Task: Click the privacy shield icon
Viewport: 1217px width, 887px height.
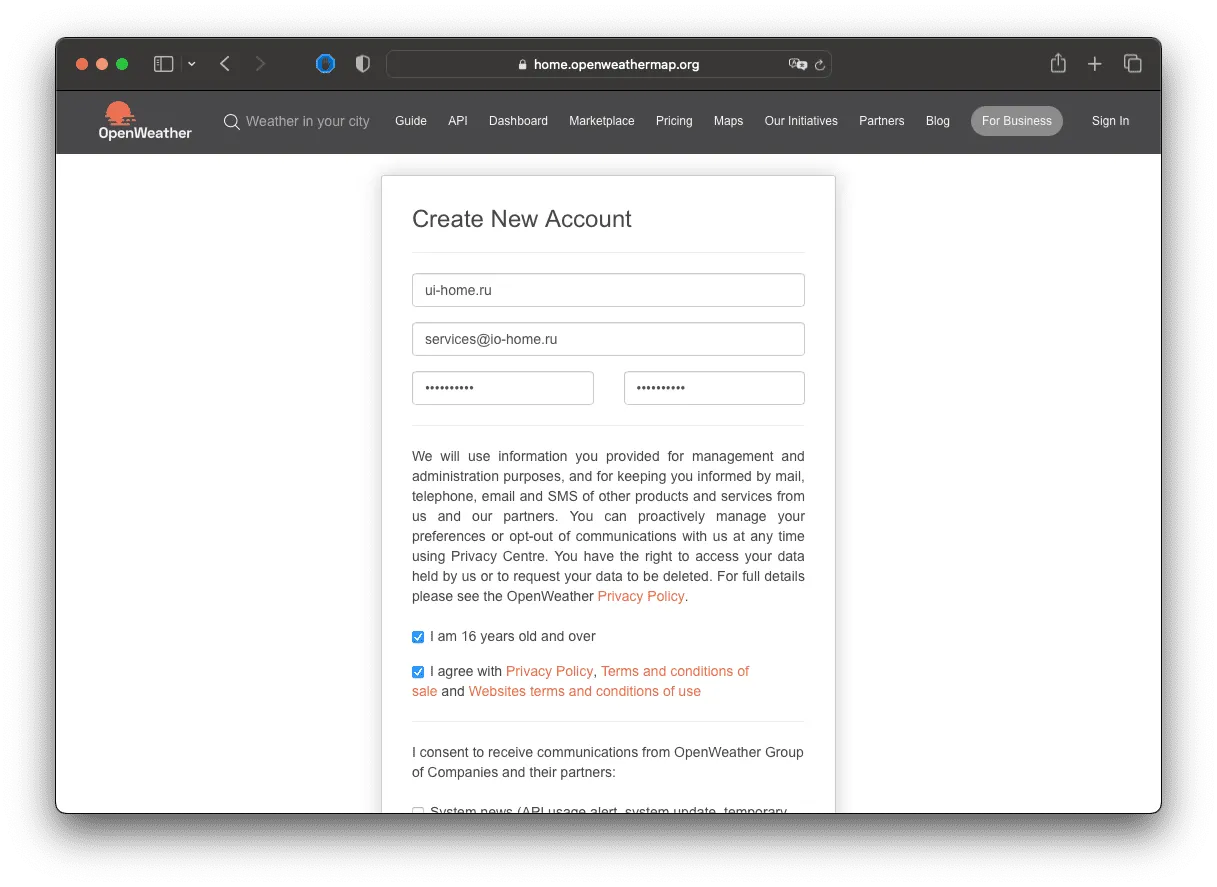Action: 363,64
